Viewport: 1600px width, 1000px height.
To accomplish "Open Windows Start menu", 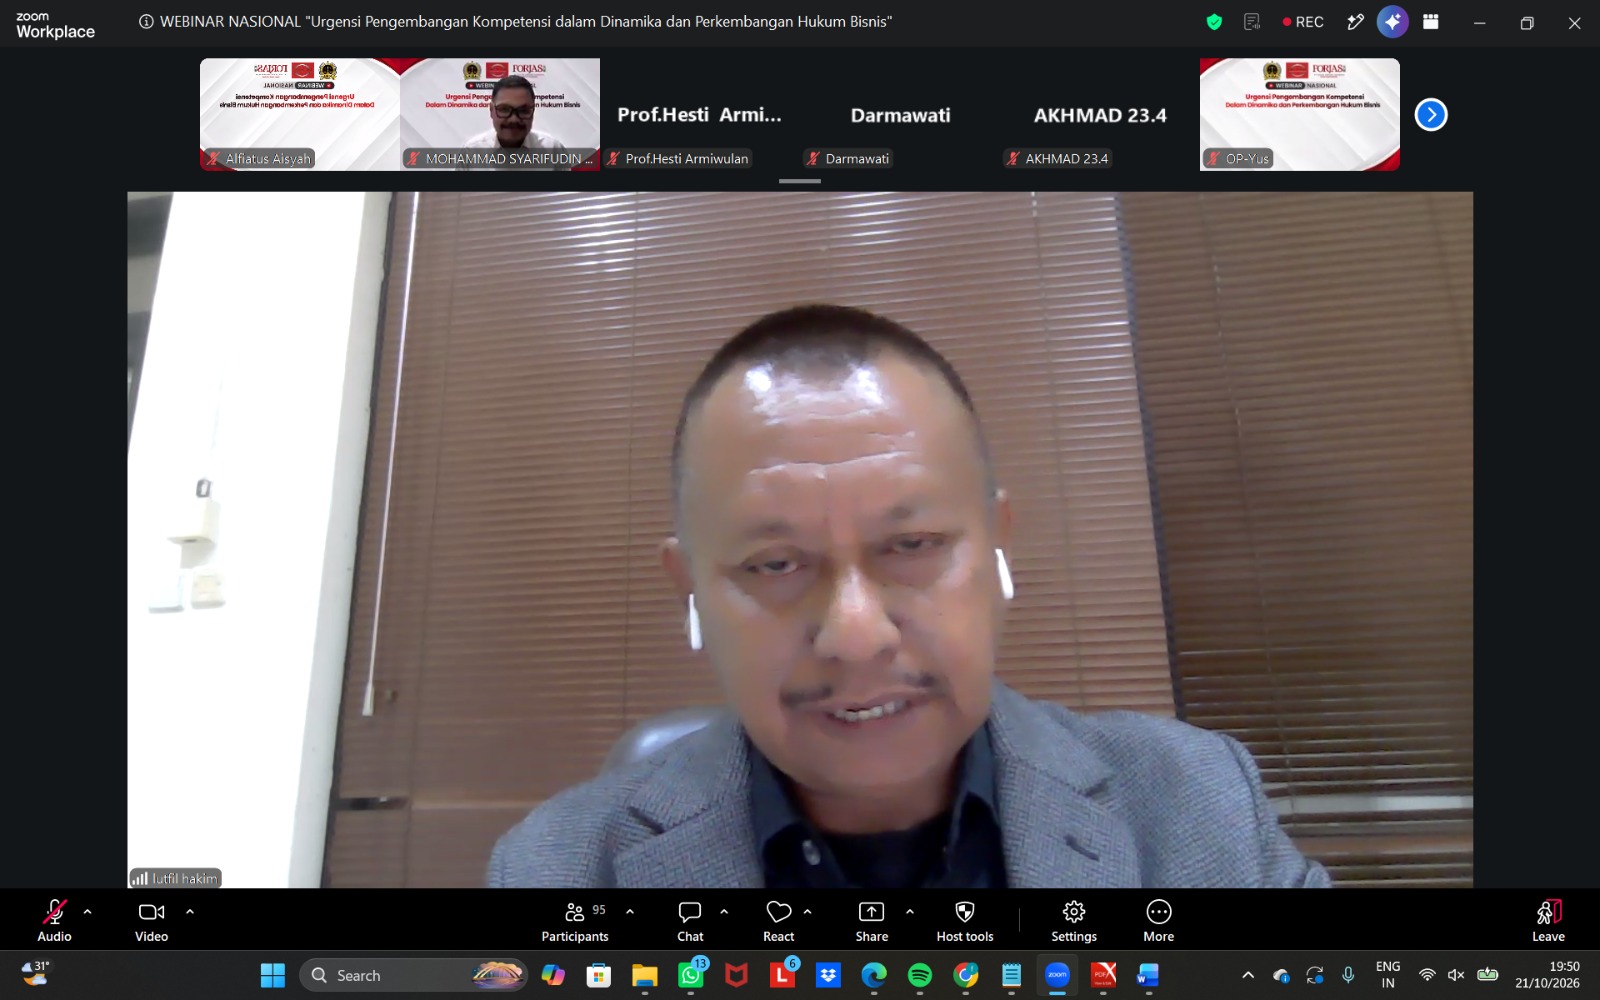I will [x=273, y=975].
